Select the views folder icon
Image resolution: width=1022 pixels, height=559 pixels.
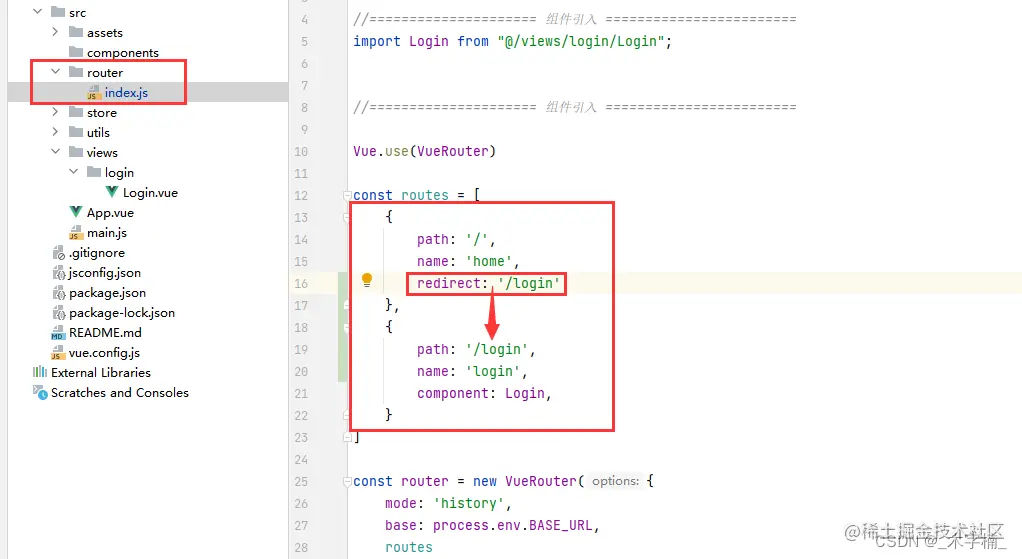[76, 152]
